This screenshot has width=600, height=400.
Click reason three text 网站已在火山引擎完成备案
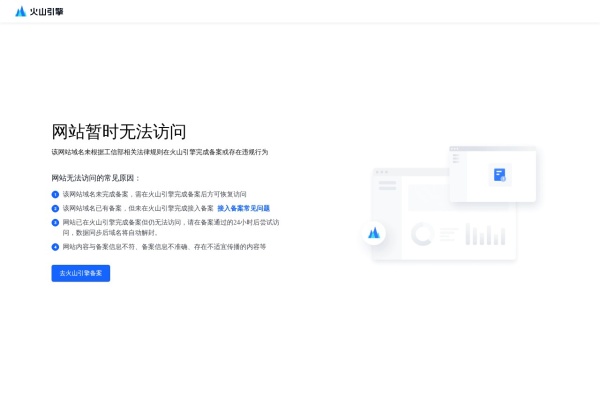coord(171,227)
